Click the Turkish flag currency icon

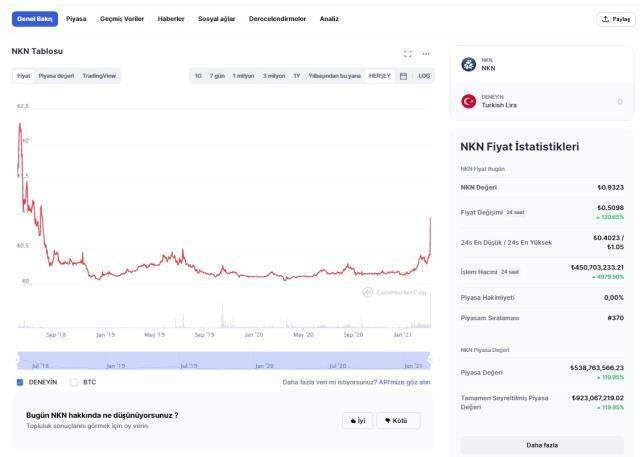point(469,101)
